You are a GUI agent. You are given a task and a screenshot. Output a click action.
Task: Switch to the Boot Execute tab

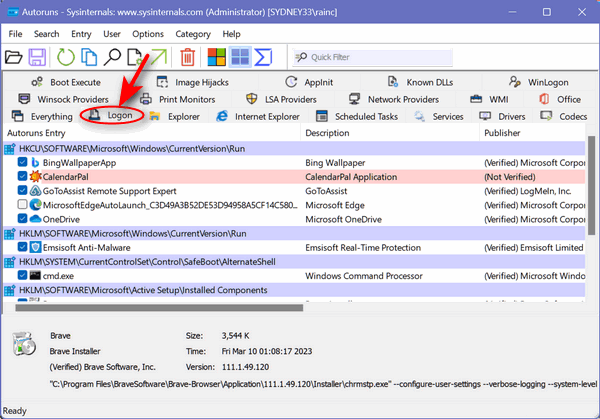[66, 82]
